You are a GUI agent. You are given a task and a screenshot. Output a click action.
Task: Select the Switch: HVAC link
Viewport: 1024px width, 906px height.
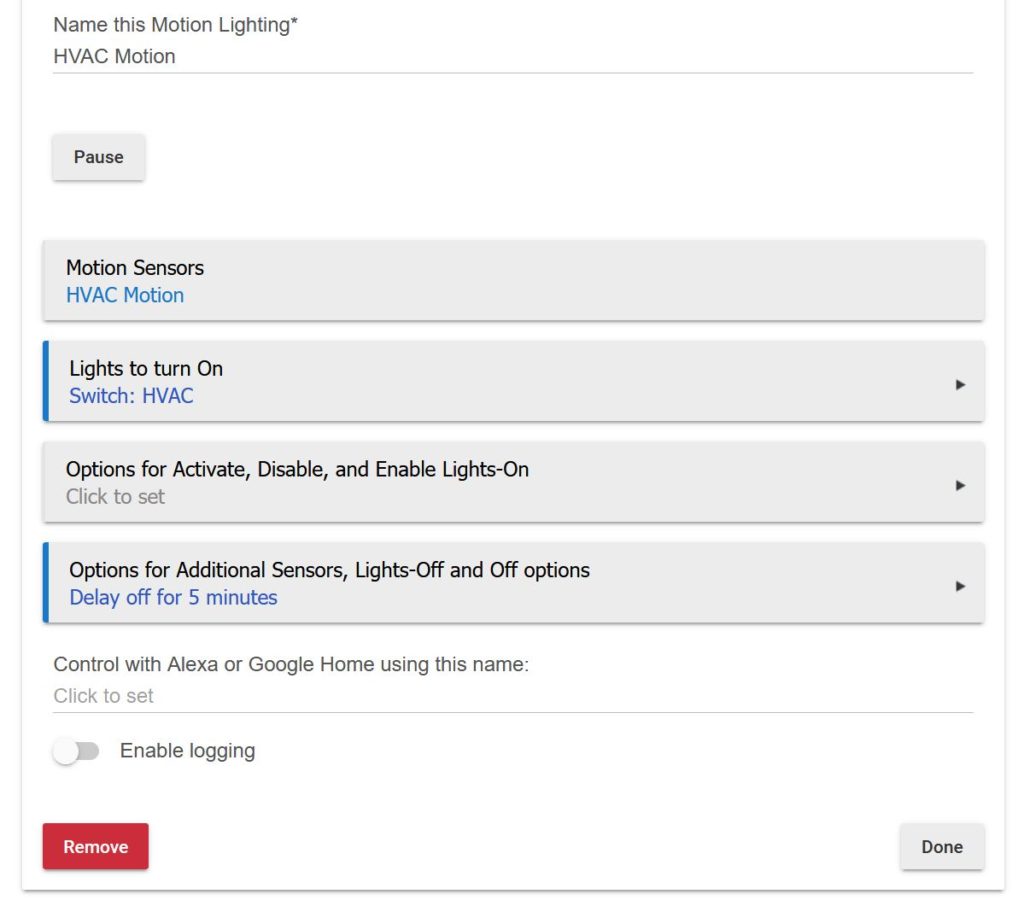131,396
